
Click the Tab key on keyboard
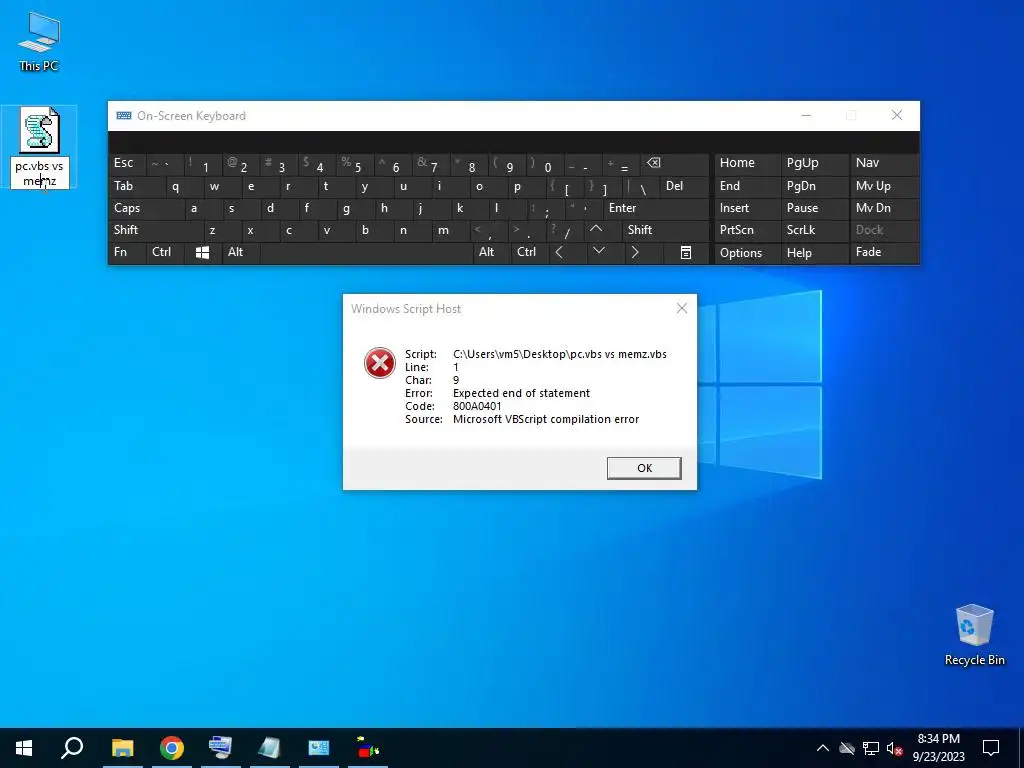136,186
